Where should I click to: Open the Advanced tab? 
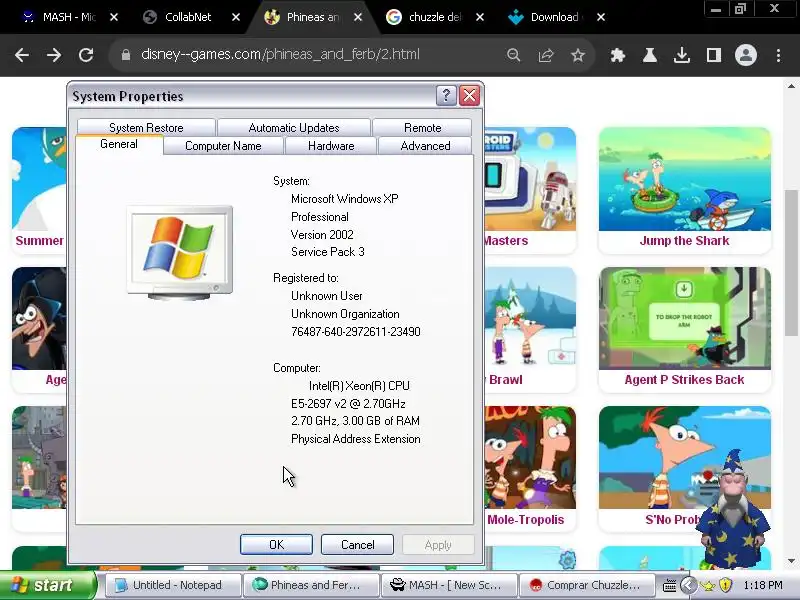425,146
